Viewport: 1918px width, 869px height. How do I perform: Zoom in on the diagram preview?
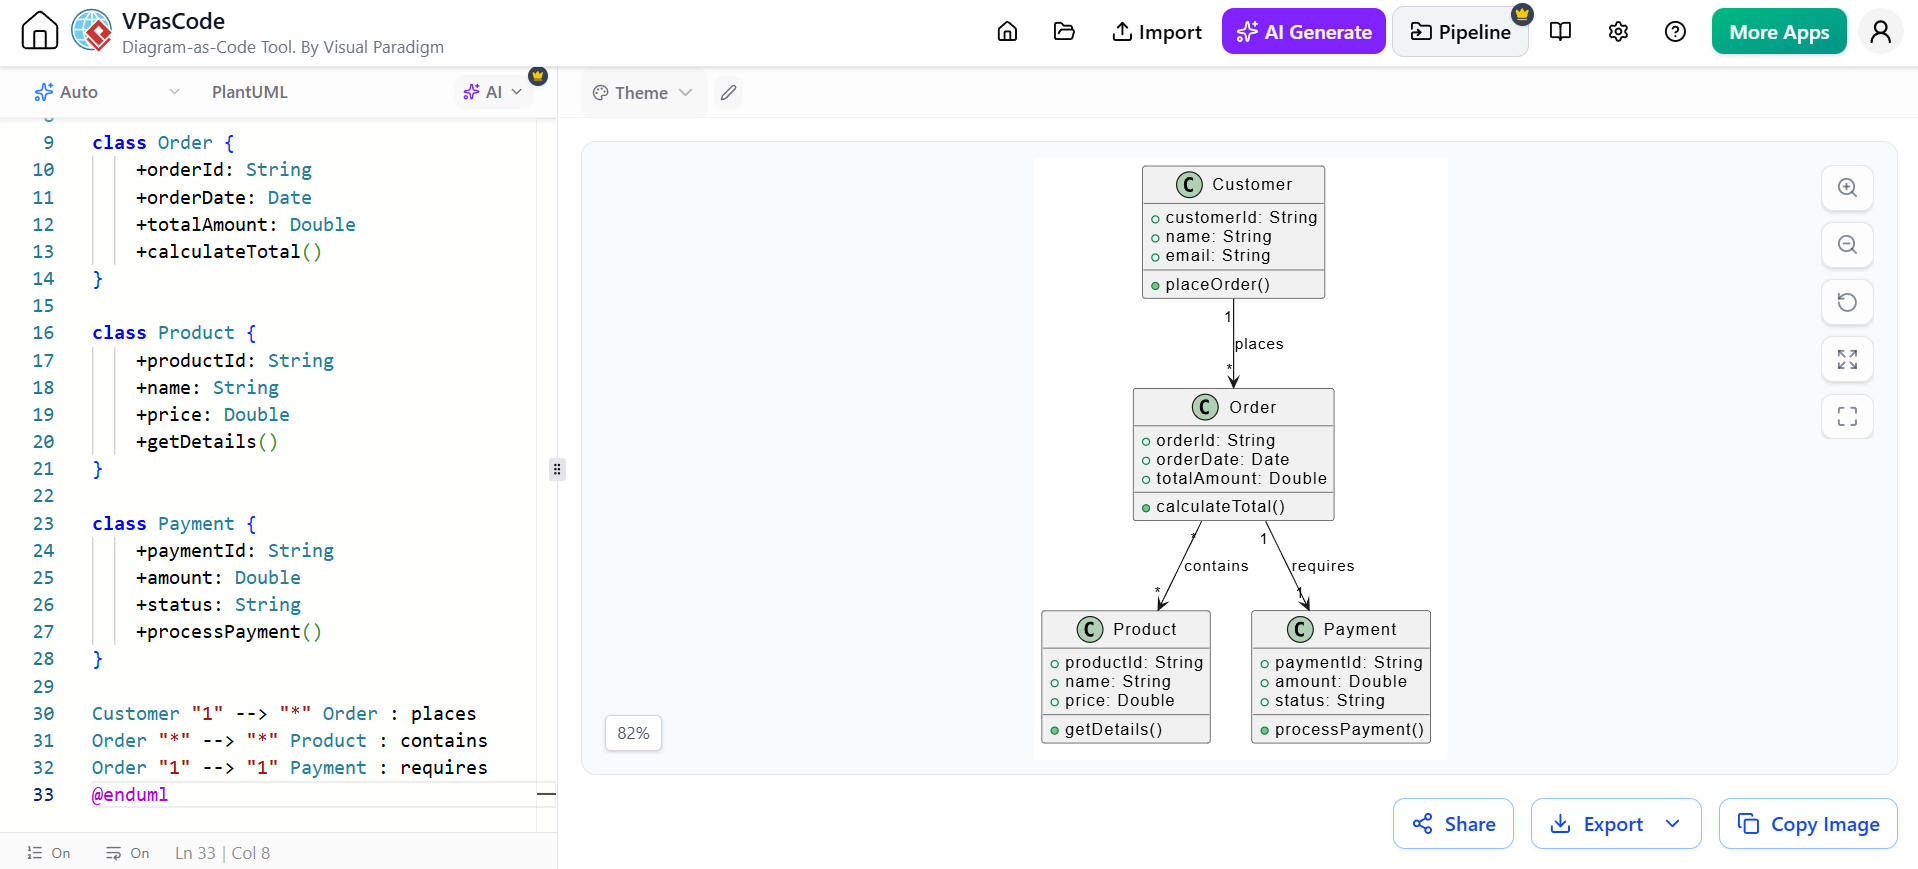click(x=1847, y=188)
